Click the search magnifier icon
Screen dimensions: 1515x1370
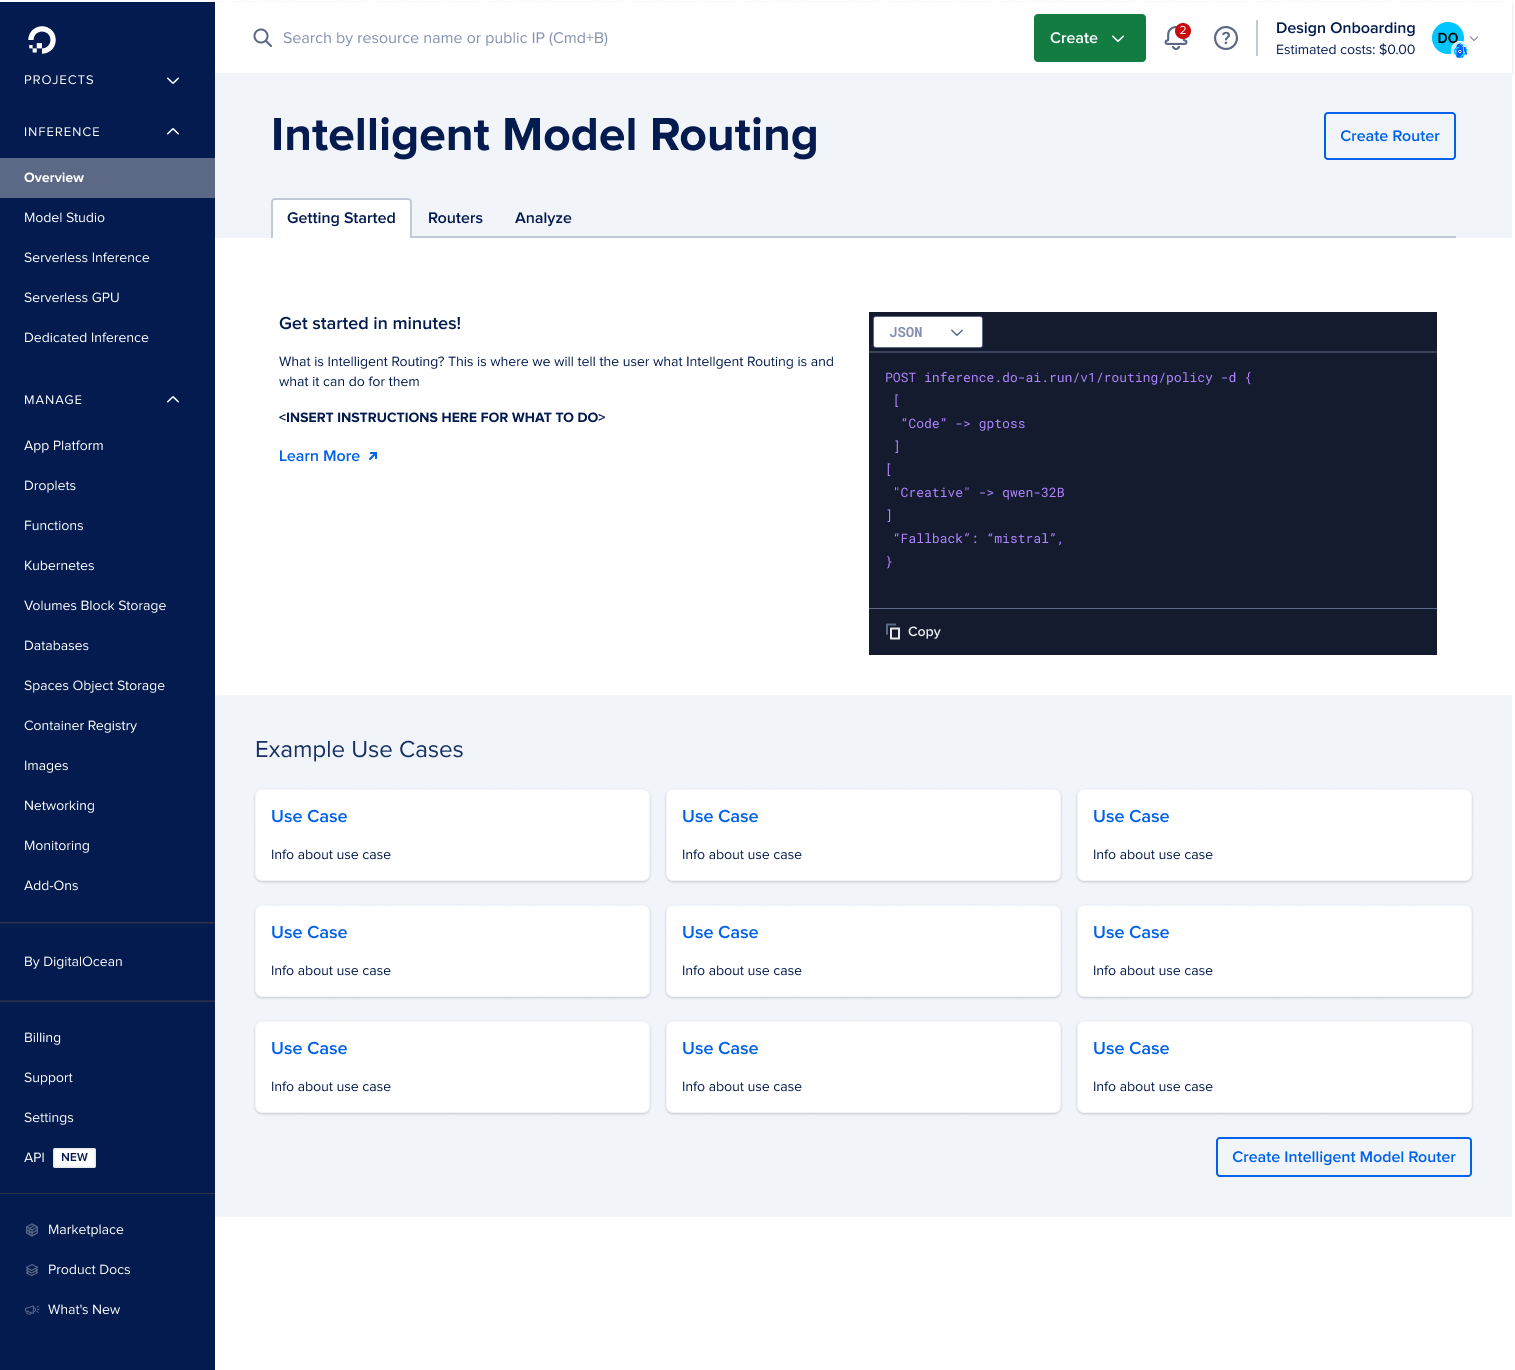262,38
